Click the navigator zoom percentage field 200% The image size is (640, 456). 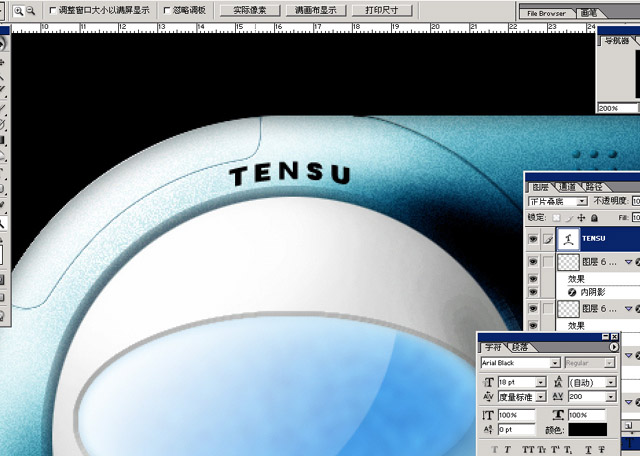pos(617,108)
